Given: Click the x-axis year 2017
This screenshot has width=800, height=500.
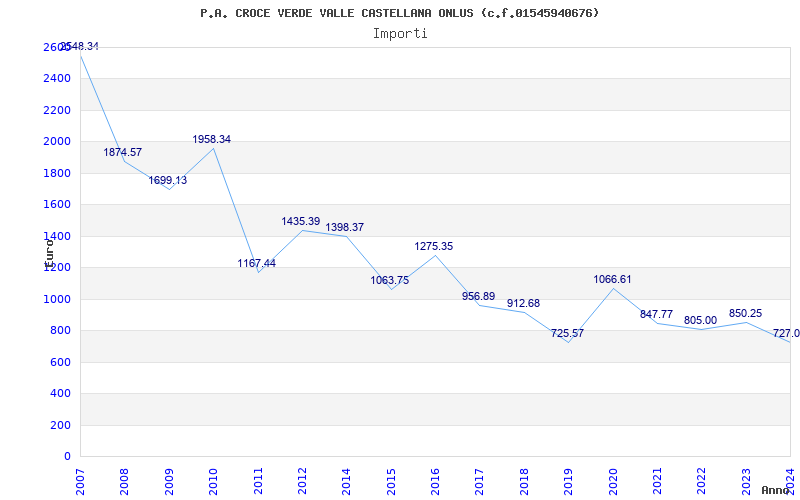Looking at the screenshot, I should tap(480, 481).
